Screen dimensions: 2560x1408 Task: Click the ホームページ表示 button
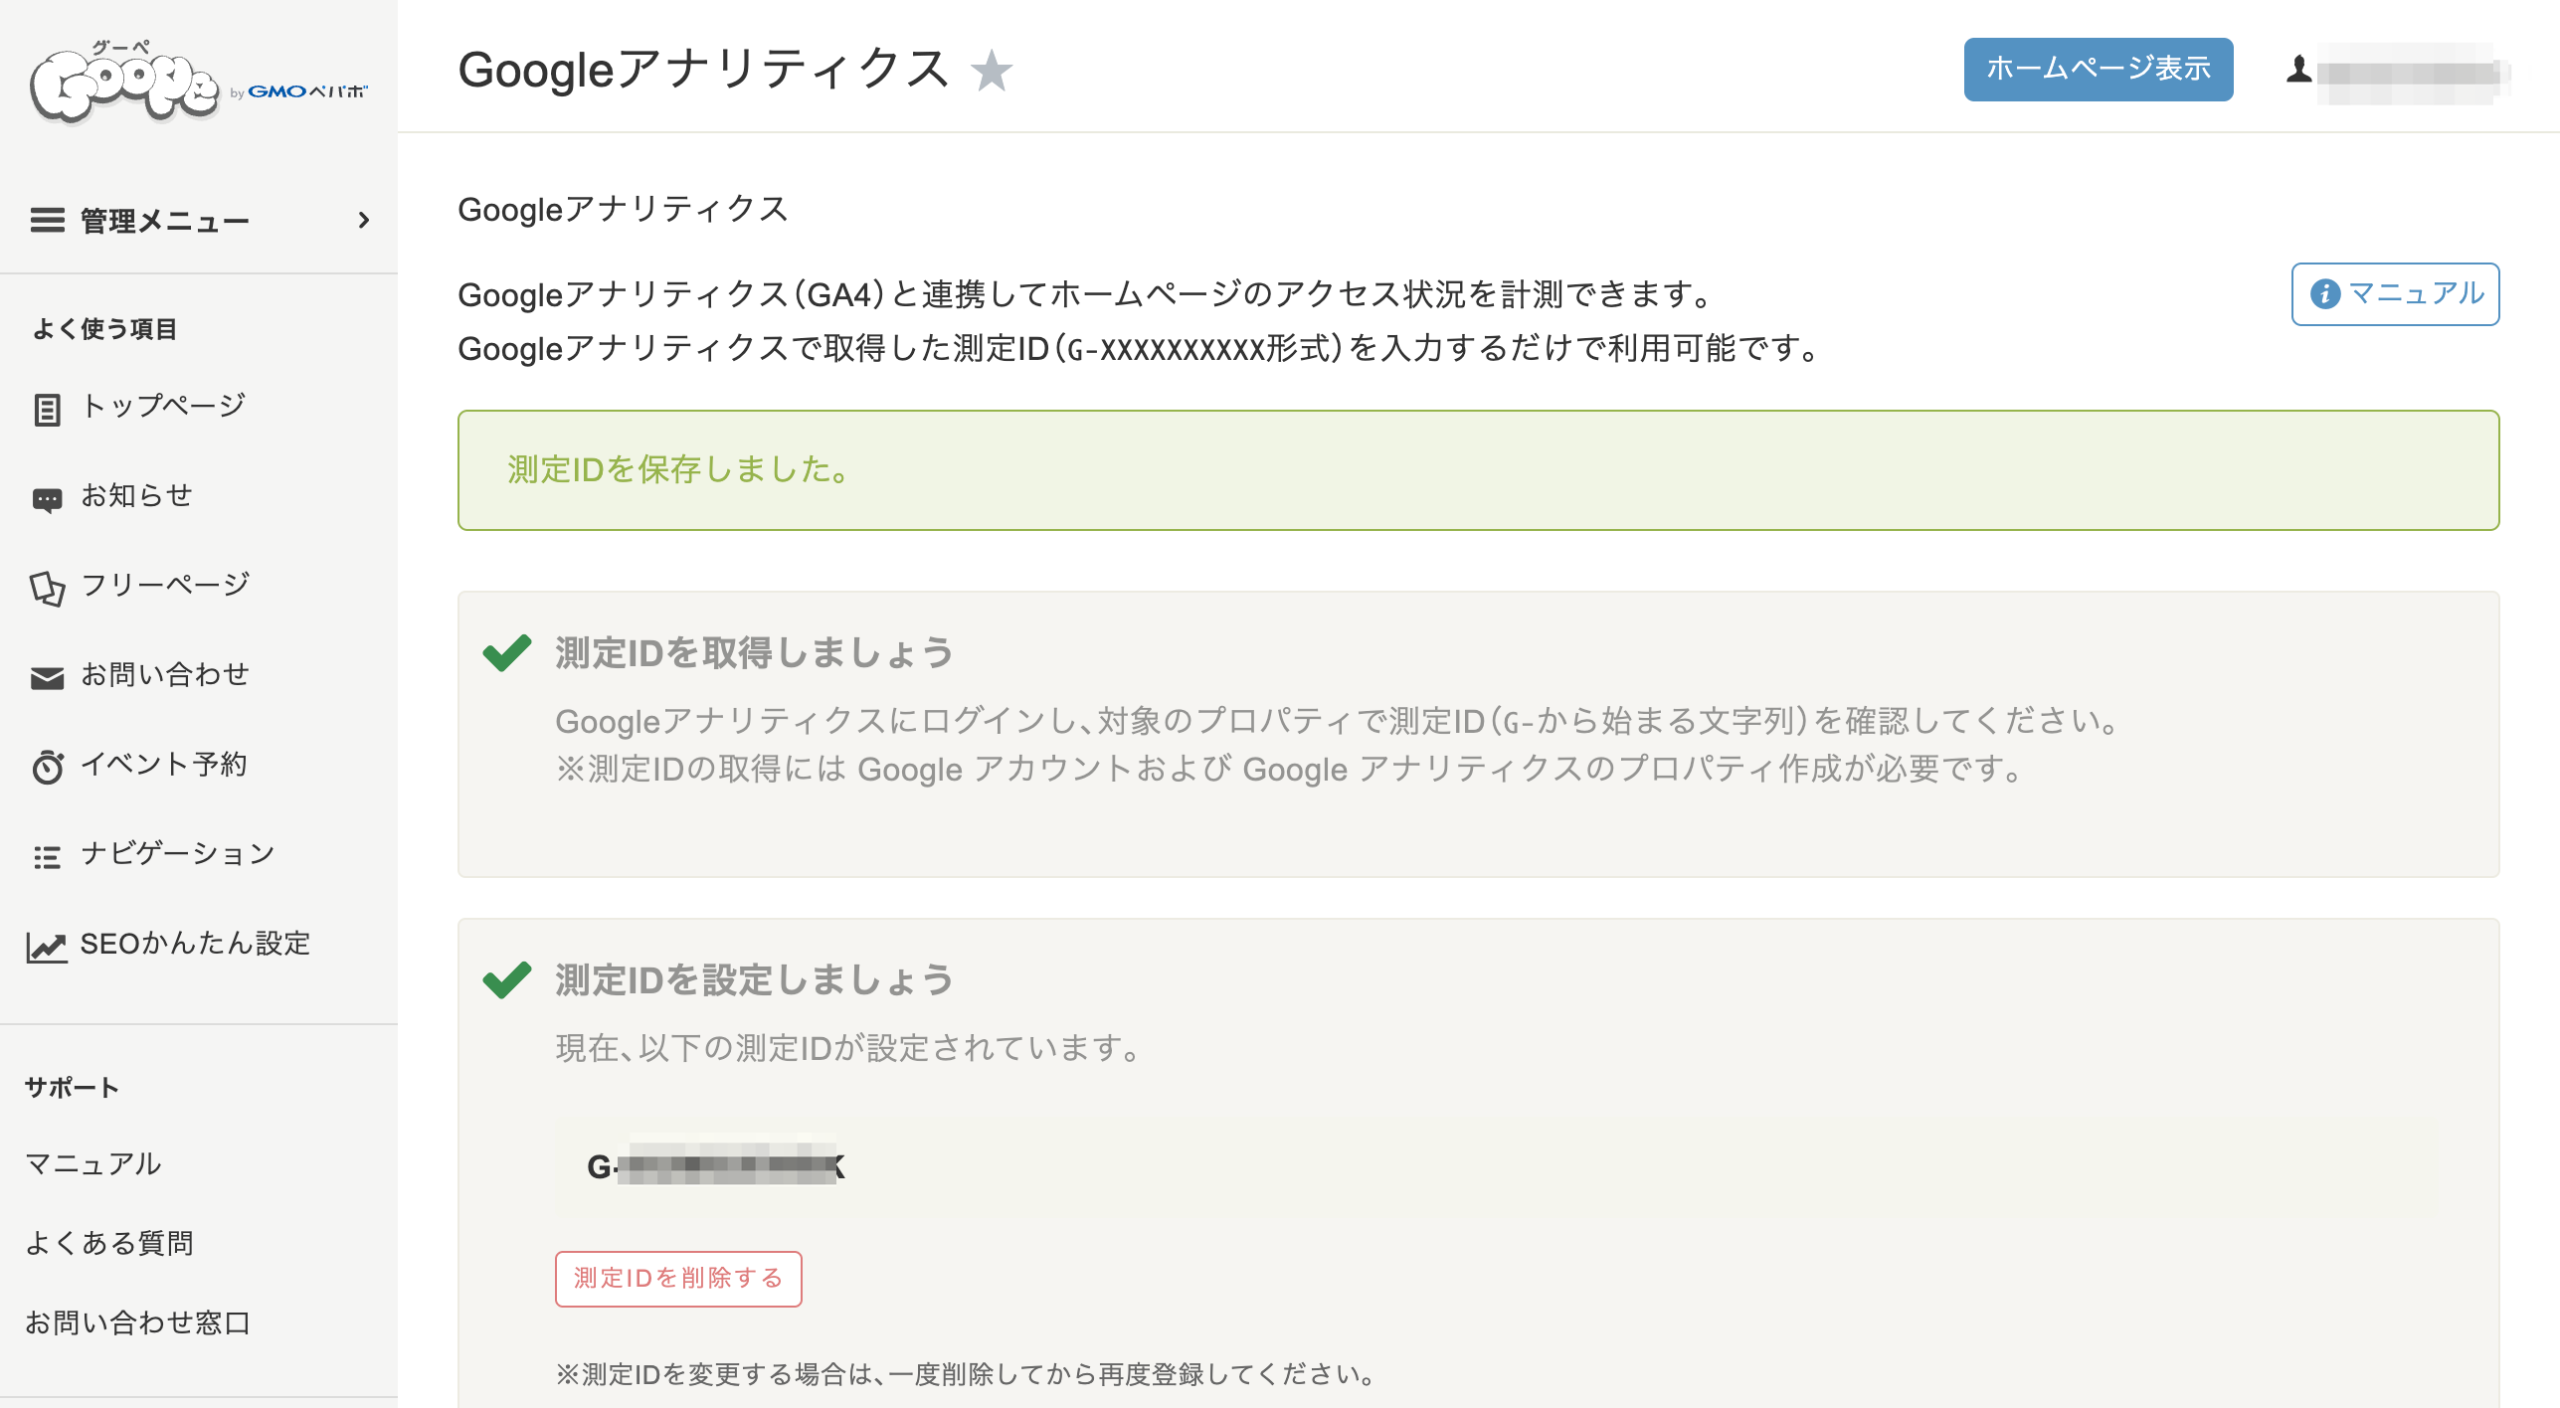[2097, 69]
